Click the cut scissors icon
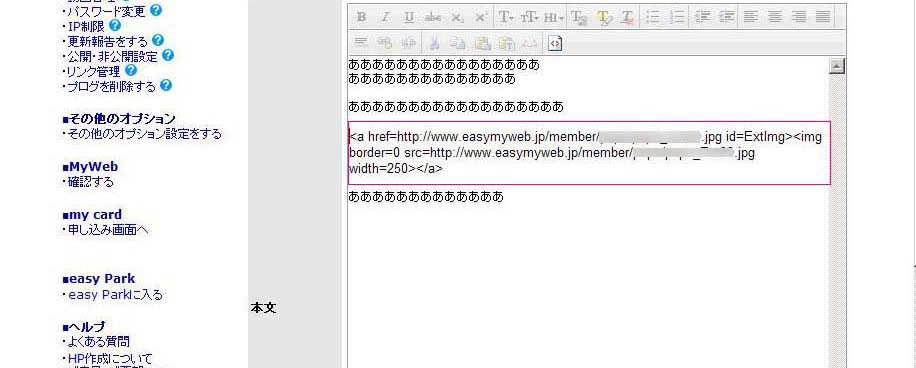The width and height of the screenshot is (916, 368). tap(433, 43)
